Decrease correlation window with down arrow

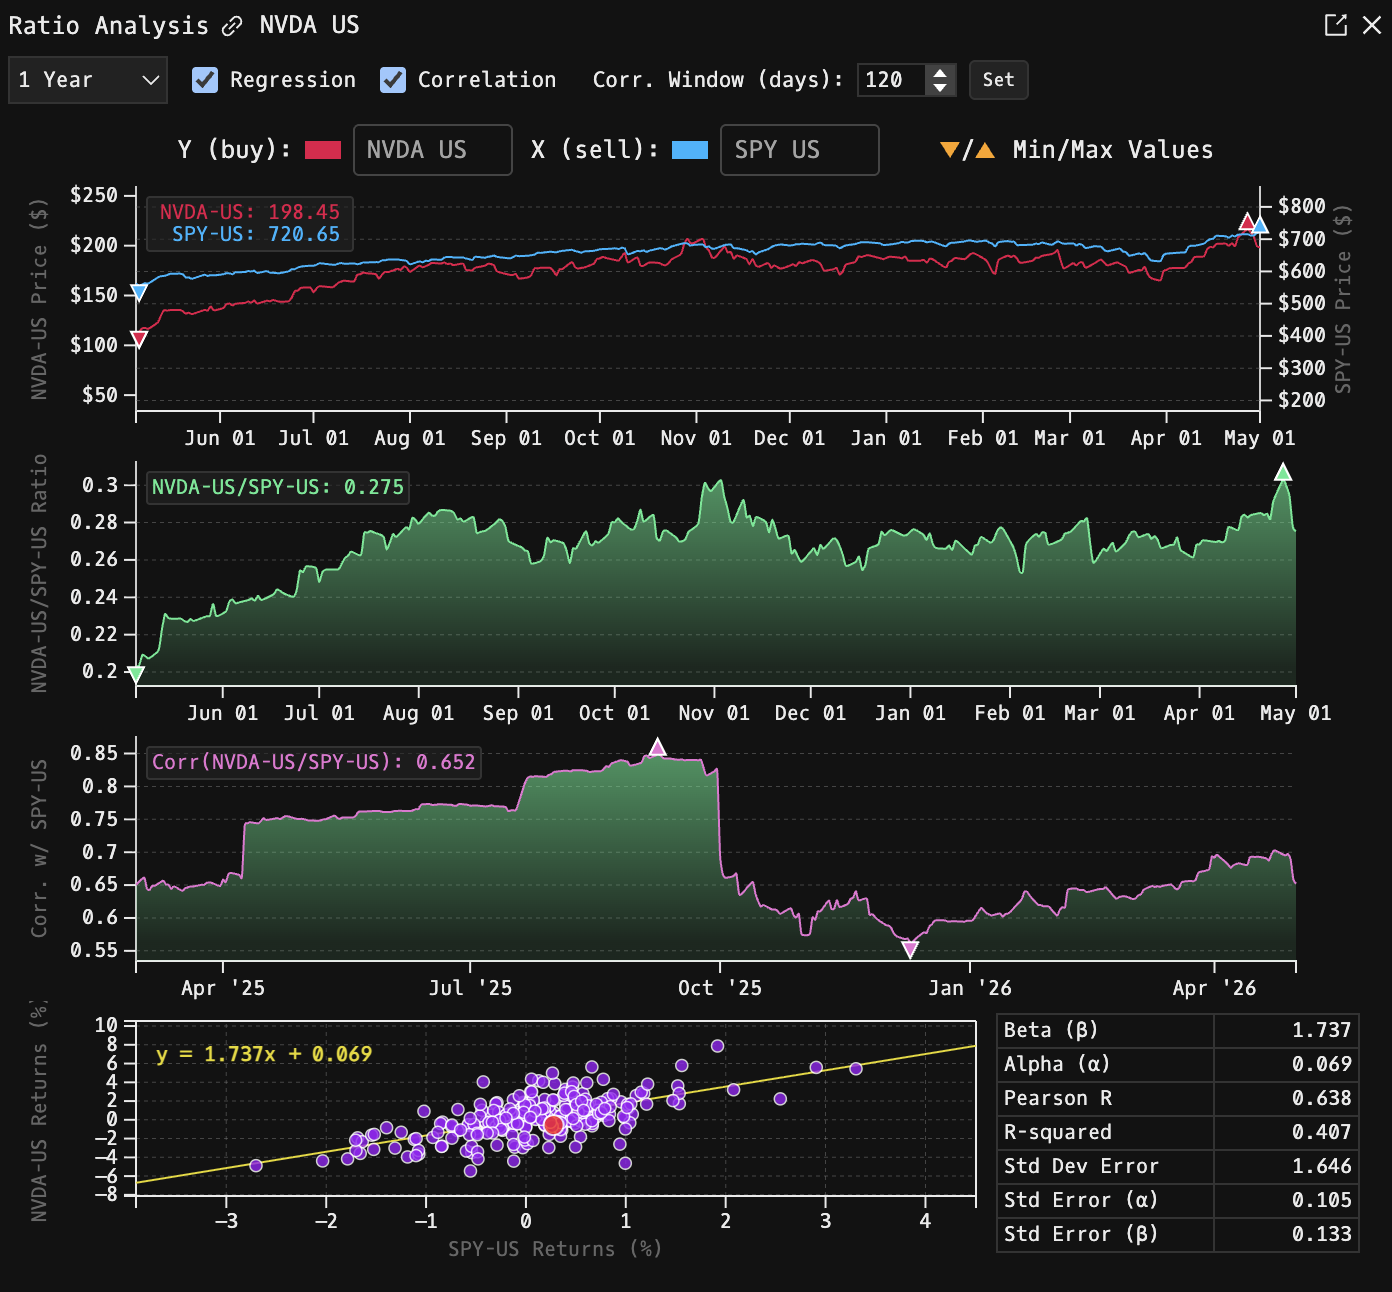tap(940, 88)
